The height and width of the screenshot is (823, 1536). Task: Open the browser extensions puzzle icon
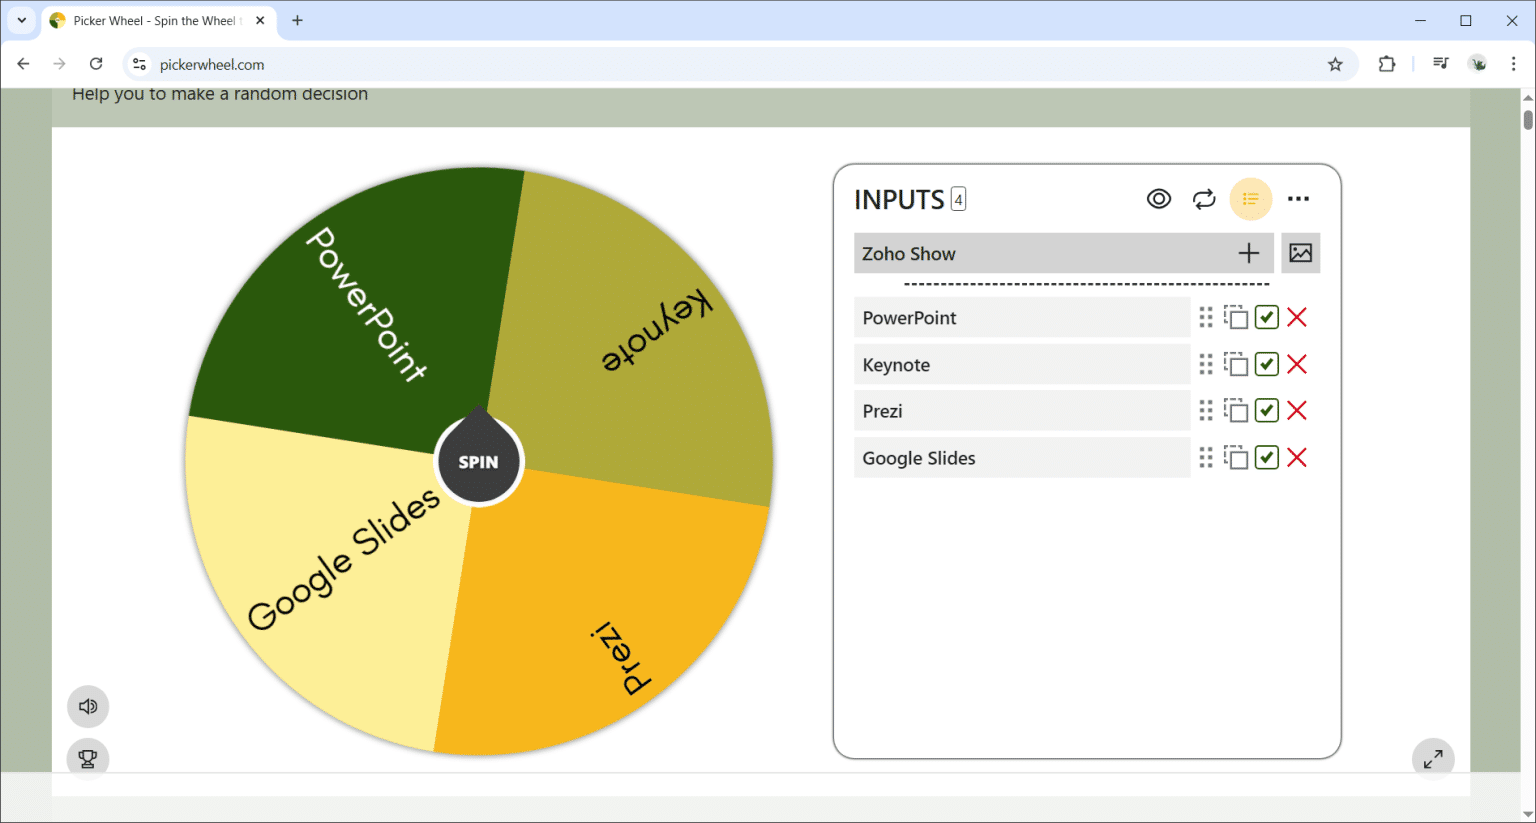[1387, 63]
